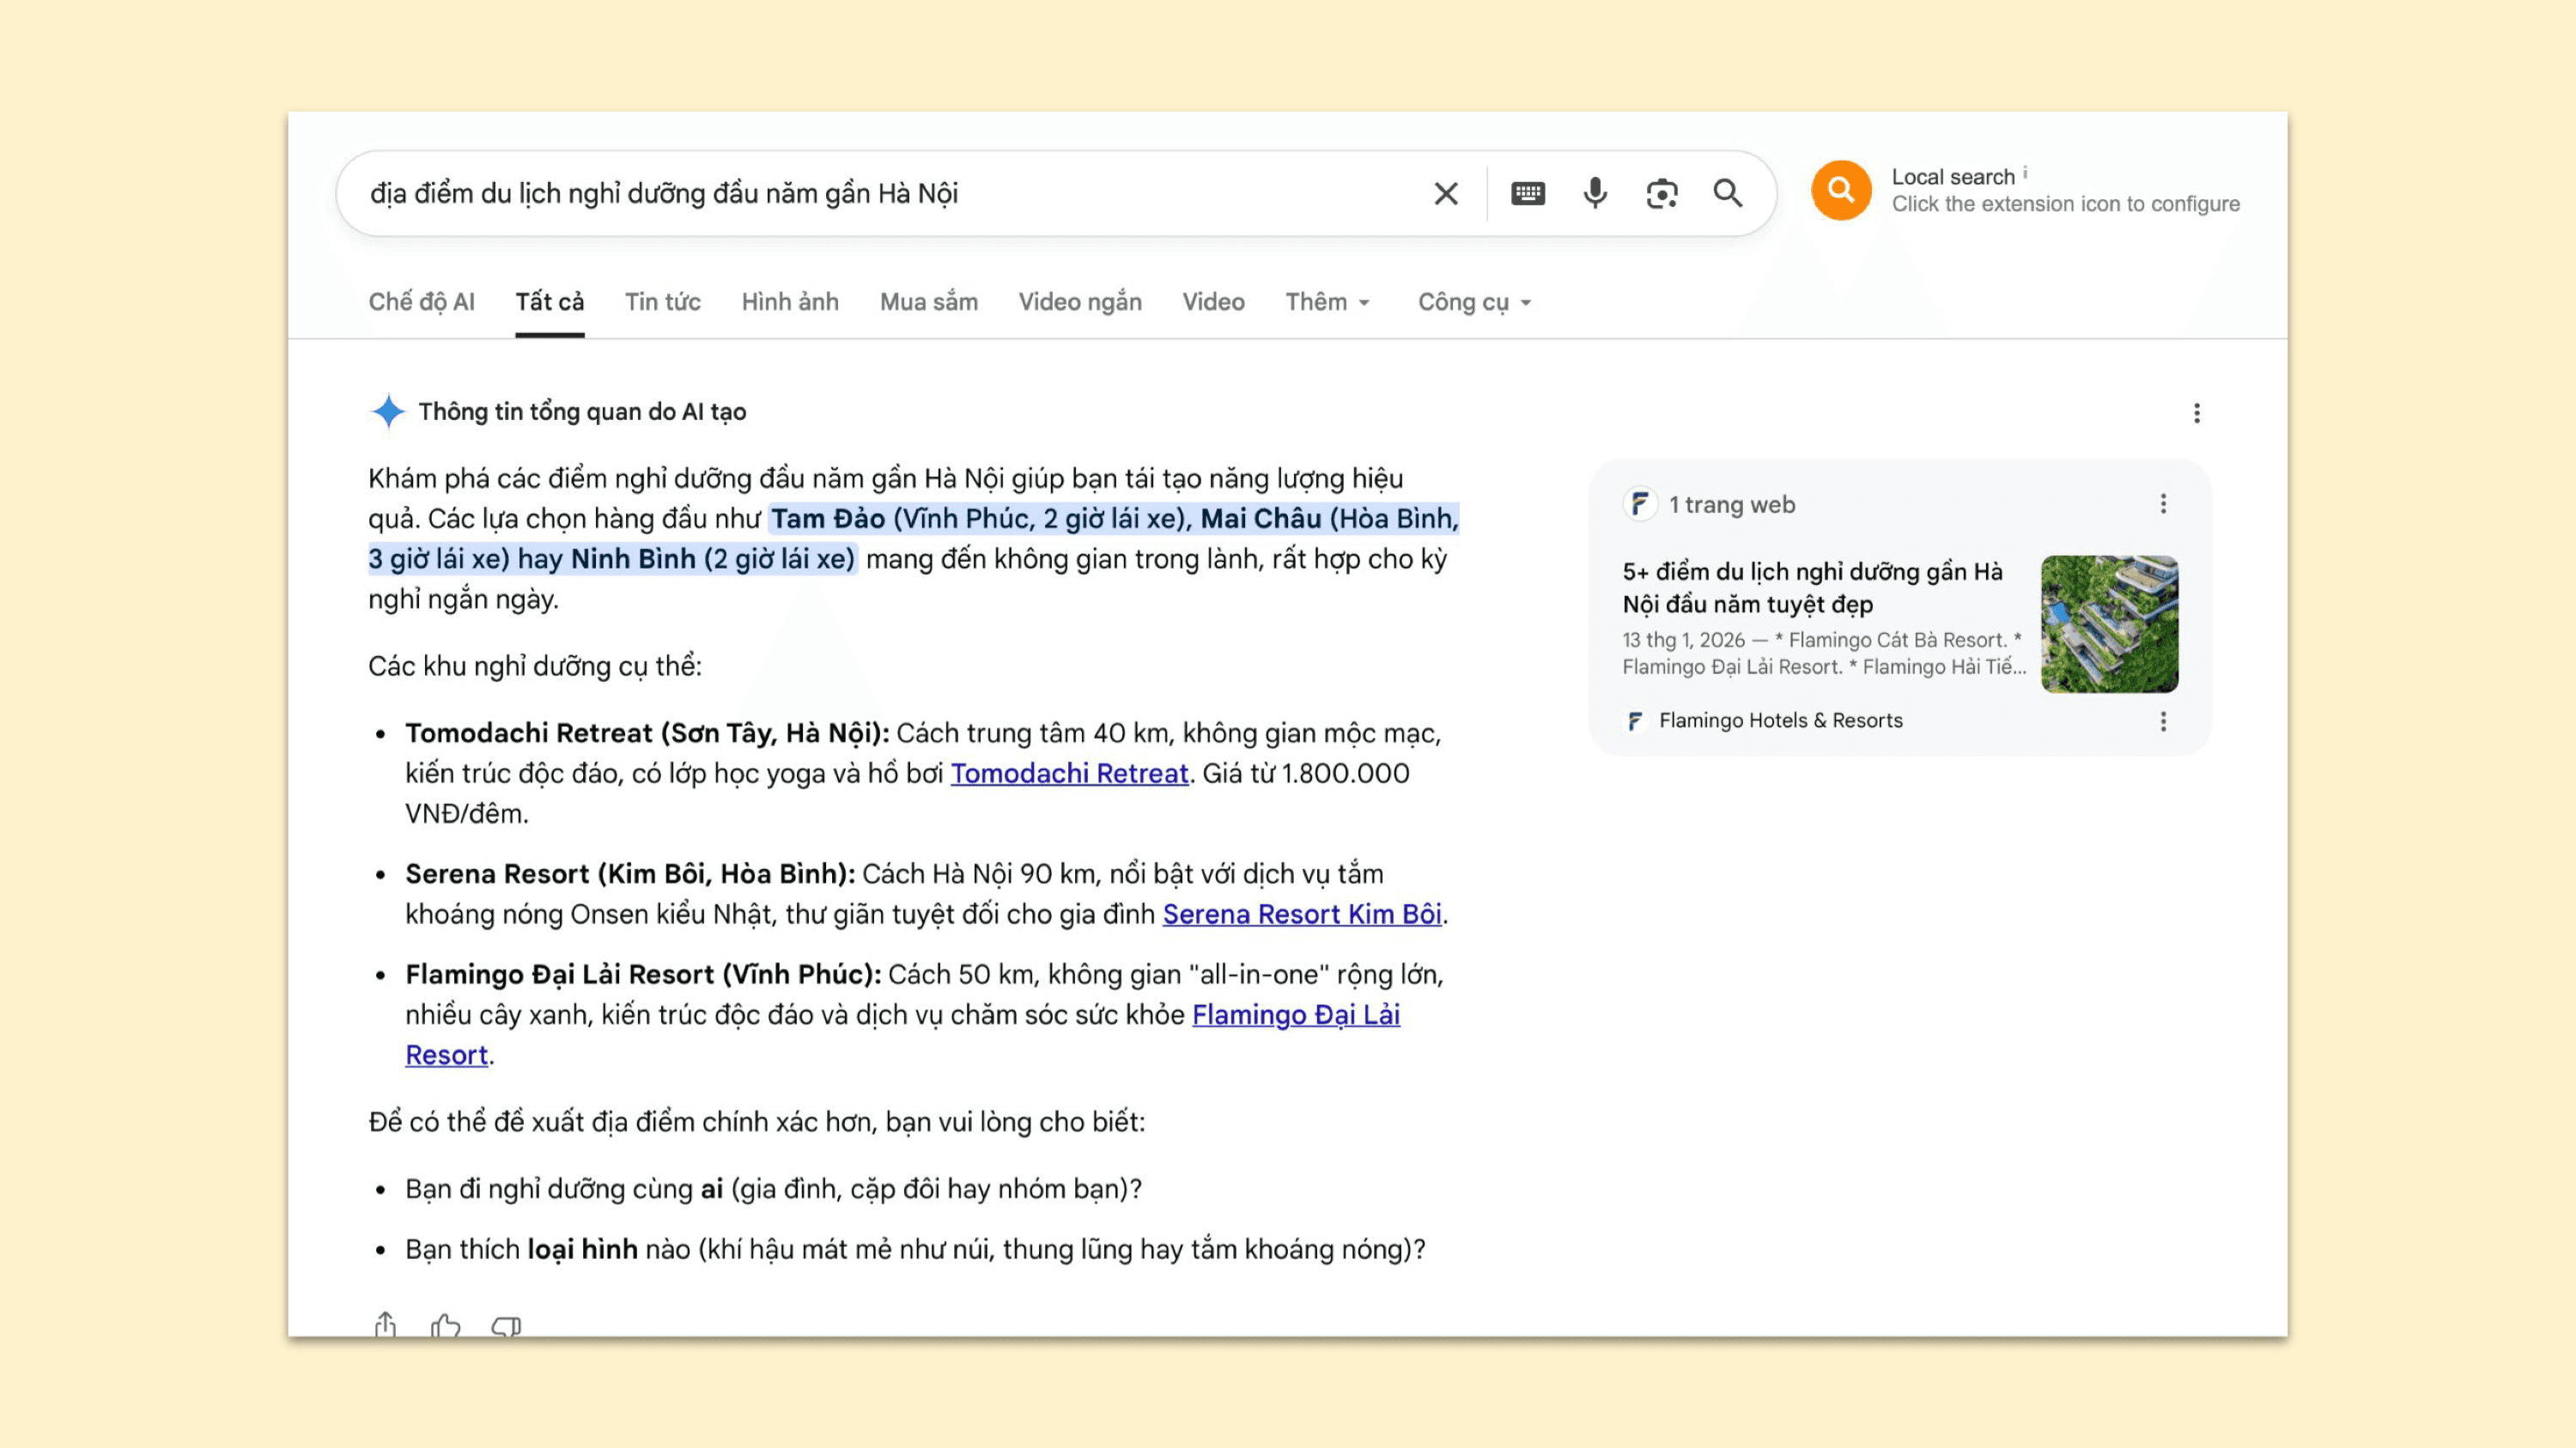The width and height of the screenshot is (2576, 1448).
Task: Open article '5+ điểm du lịch nghỉ dưỡng'
Action: 1812,588
